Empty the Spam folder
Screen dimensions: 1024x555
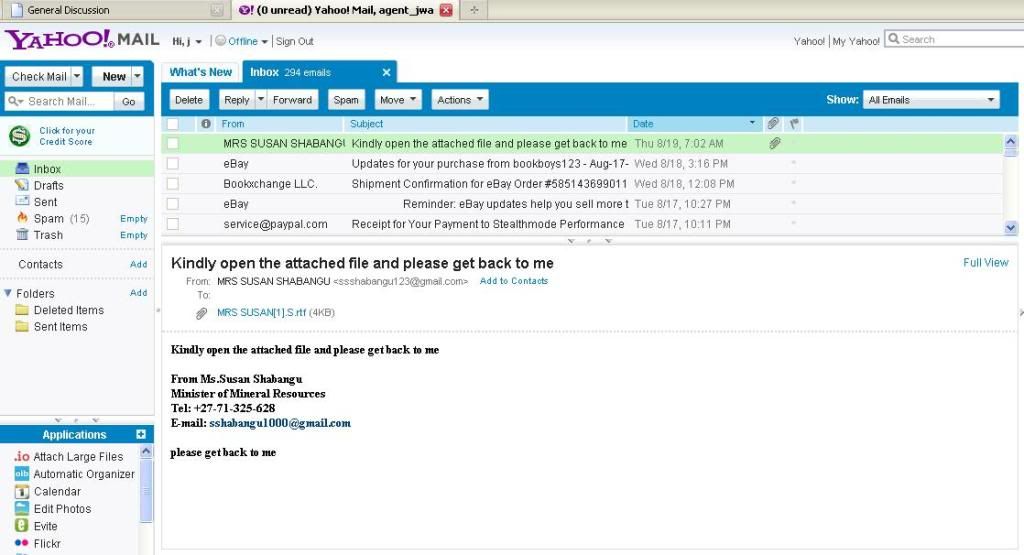pyautogui.click(x=134, y=219)
